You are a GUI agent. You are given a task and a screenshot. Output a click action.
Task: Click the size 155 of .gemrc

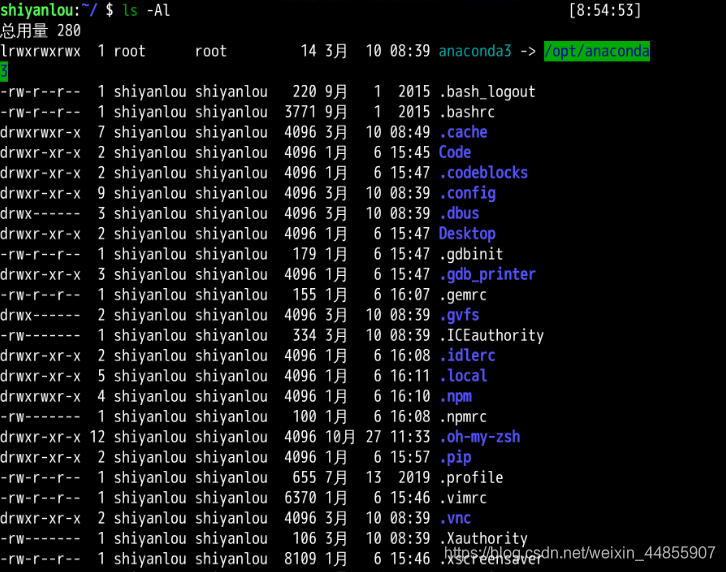304,295
